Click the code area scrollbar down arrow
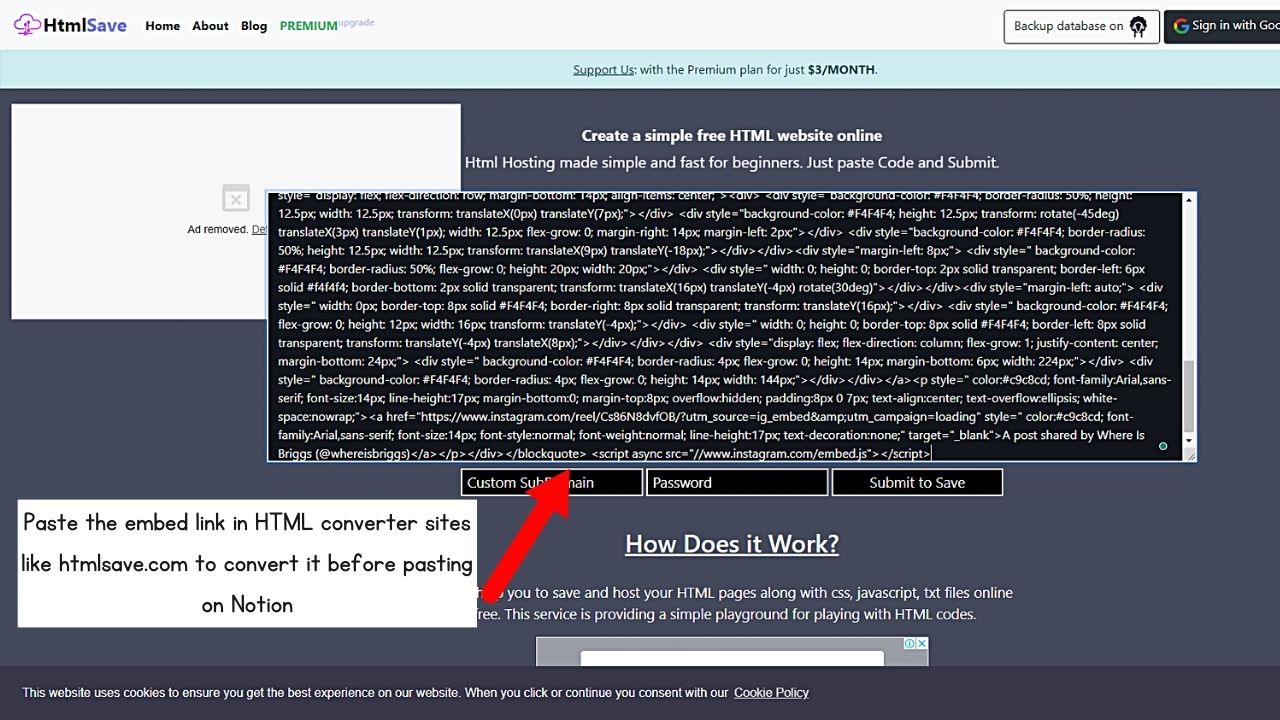1280x720 pixels. (x=1189, y=441)
